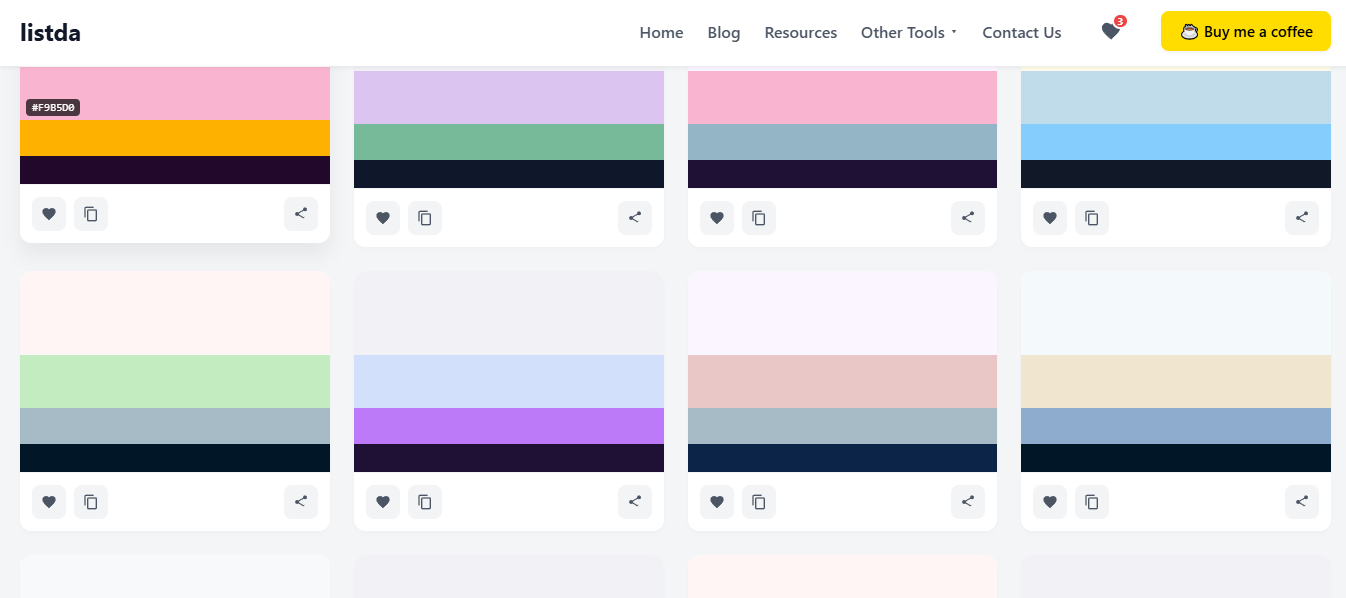Screen dimensions: 1346x598
Task: Select the dusty rose color stripe
Action: [x=842, y=381]
